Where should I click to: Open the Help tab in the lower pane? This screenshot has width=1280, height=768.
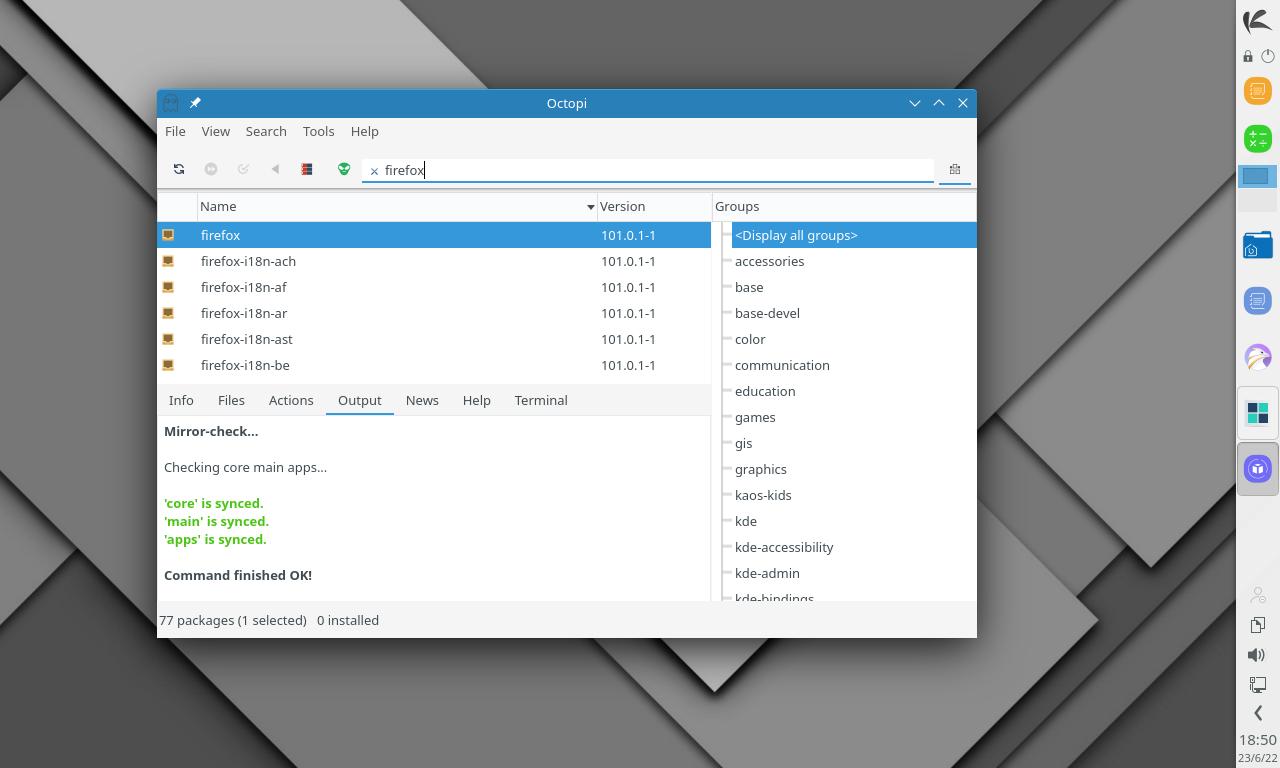(477, 400)
